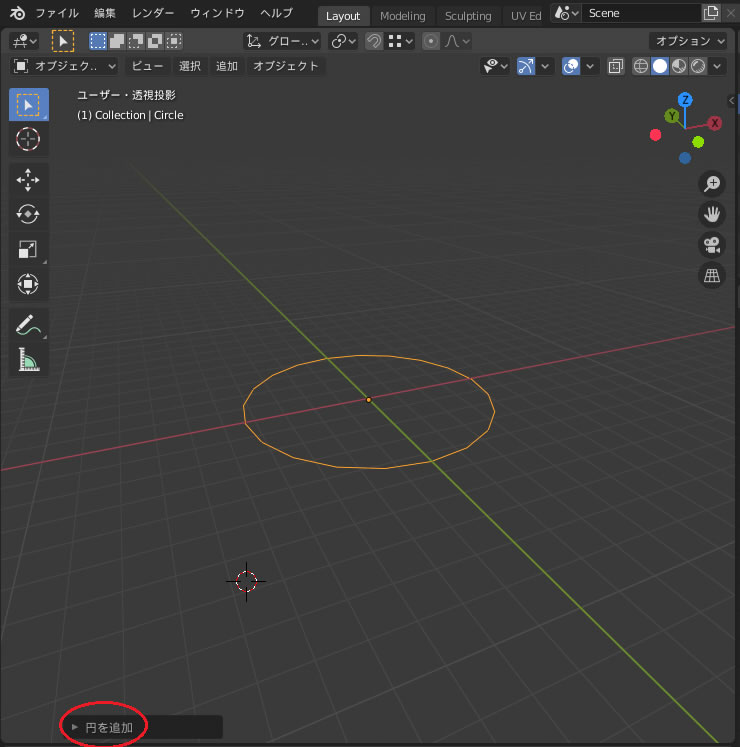Choose the Measure ruler tool

click(28, 359)
